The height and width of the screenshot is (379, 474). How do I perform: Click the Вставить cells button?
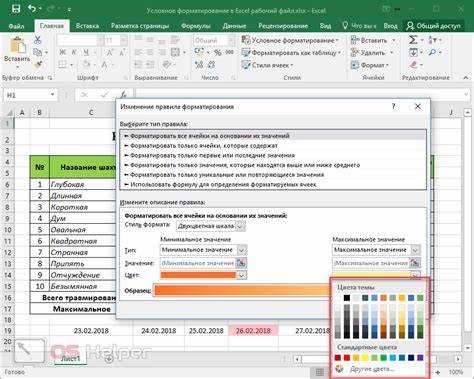369,40
